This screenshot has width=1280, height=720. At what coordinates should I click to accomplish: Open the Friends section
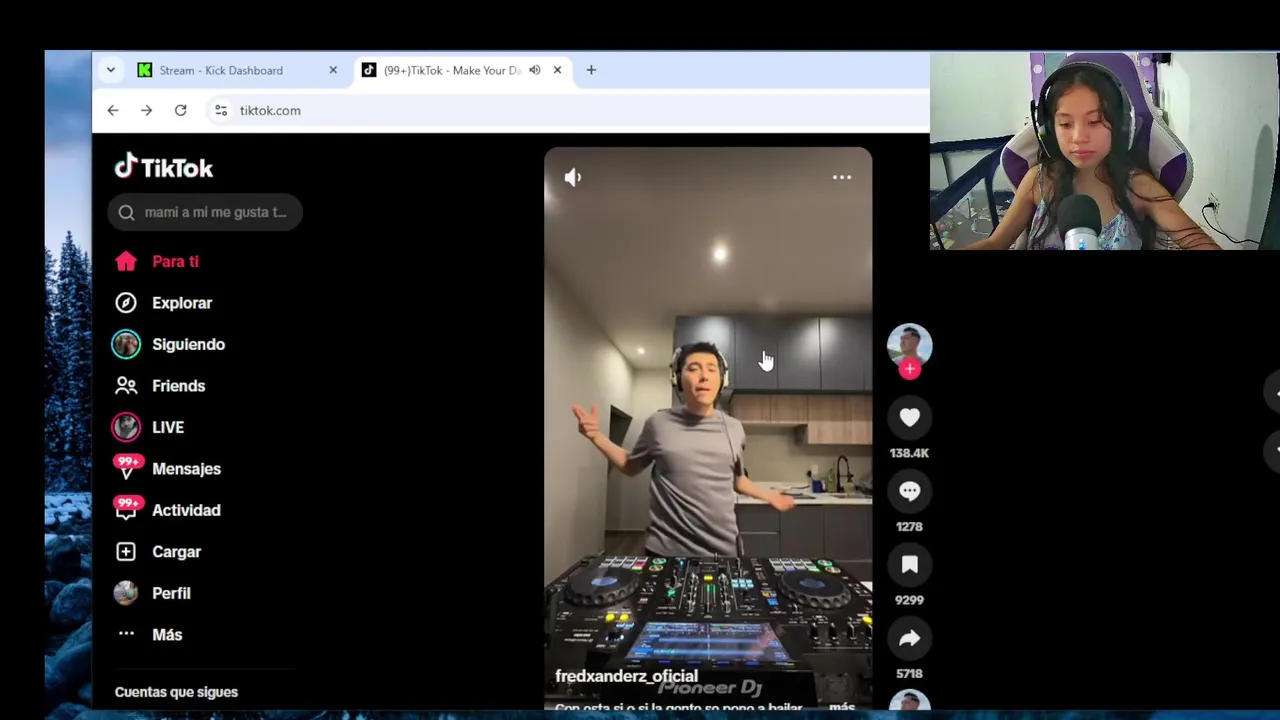pyautogui.click(x=159, y=386)
